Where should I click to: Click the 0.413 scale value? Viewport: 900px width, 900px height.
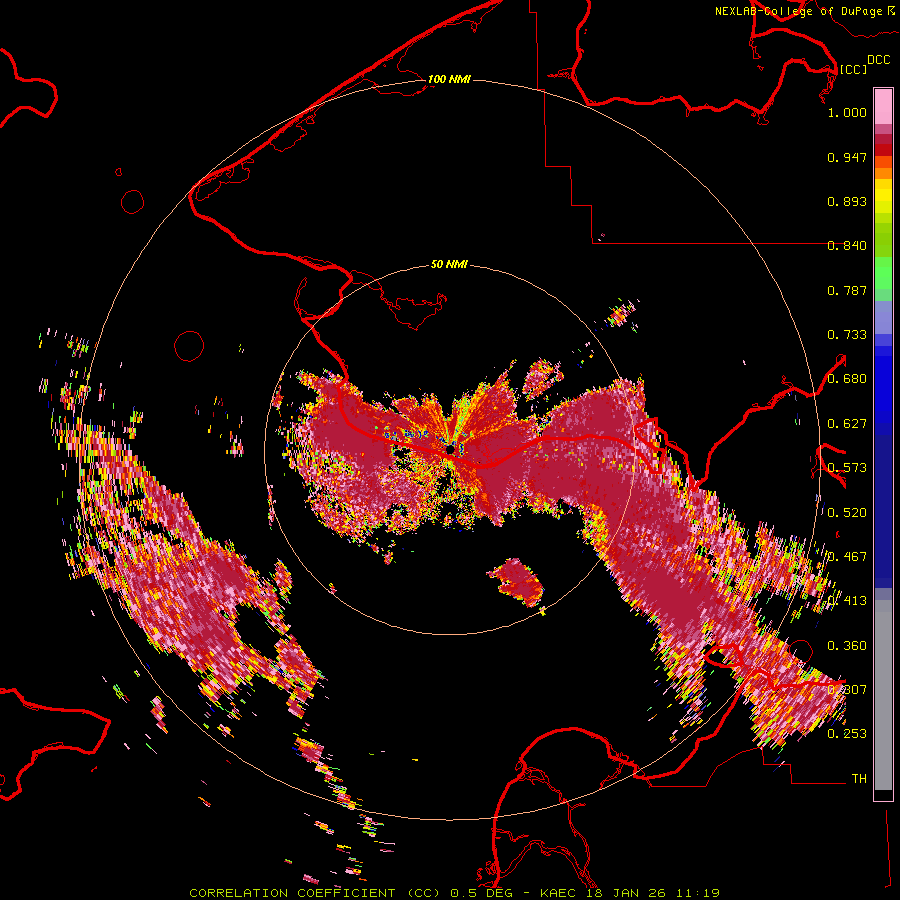click(847, 601)
